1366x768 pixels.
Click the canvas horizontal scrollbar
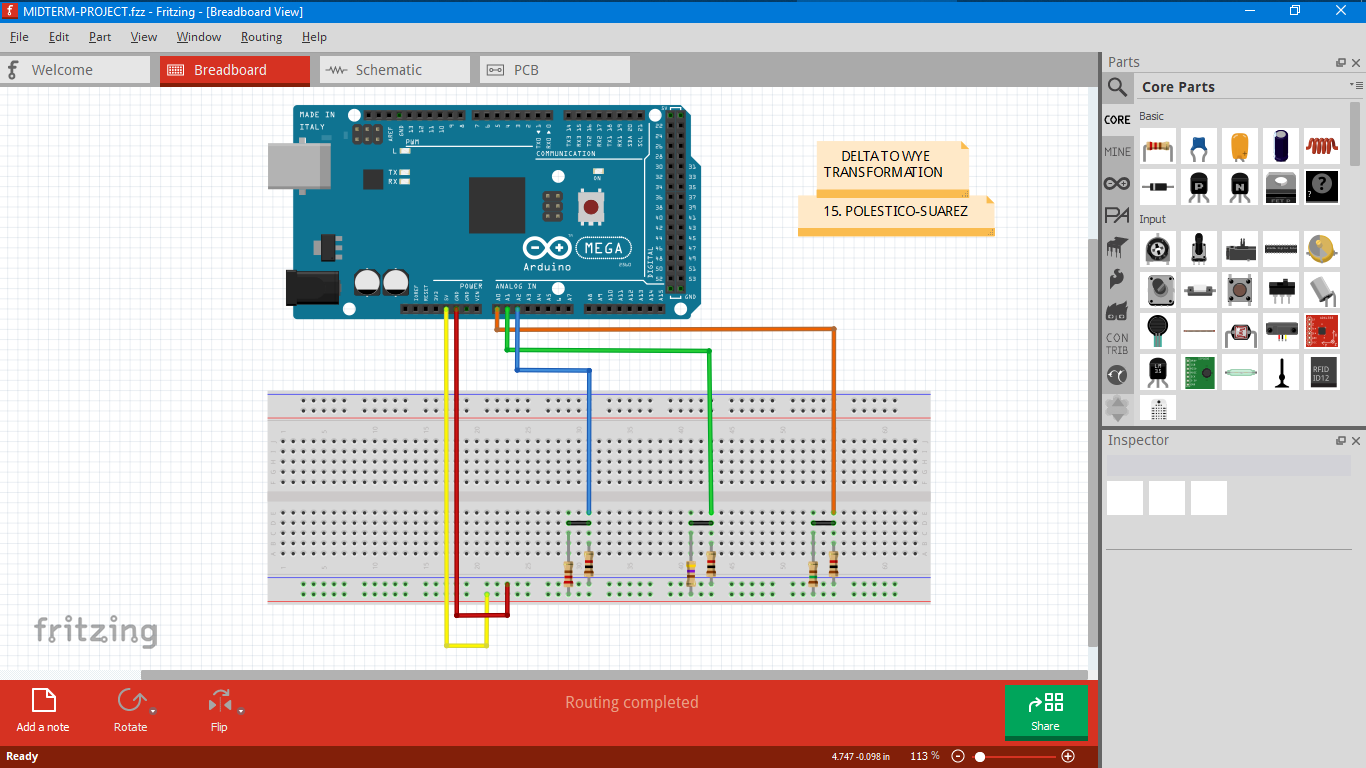tap(613, 675)
